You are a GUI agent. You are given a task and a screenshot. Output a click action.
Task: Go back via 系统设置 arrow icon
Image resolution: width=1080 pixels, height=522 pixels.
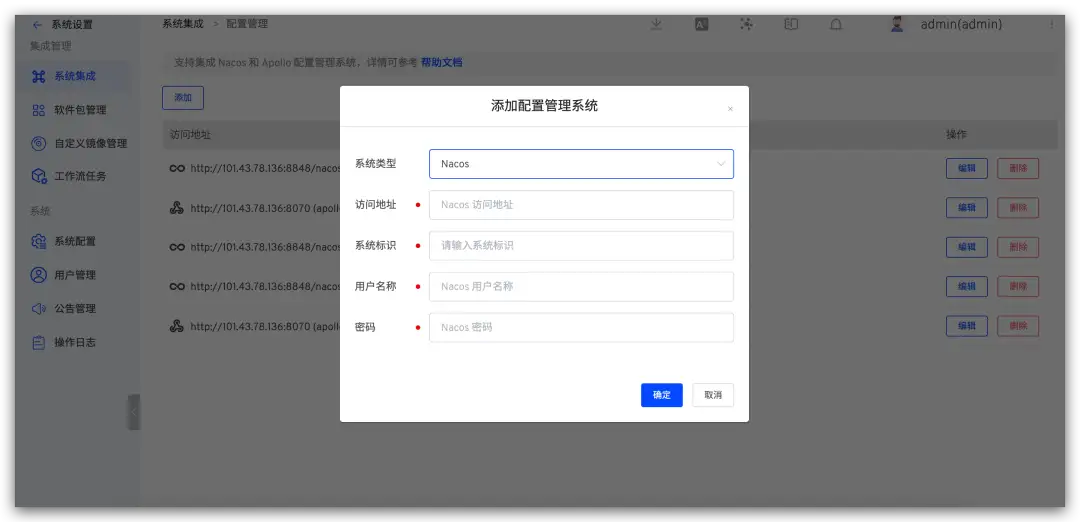pos(37,25)
